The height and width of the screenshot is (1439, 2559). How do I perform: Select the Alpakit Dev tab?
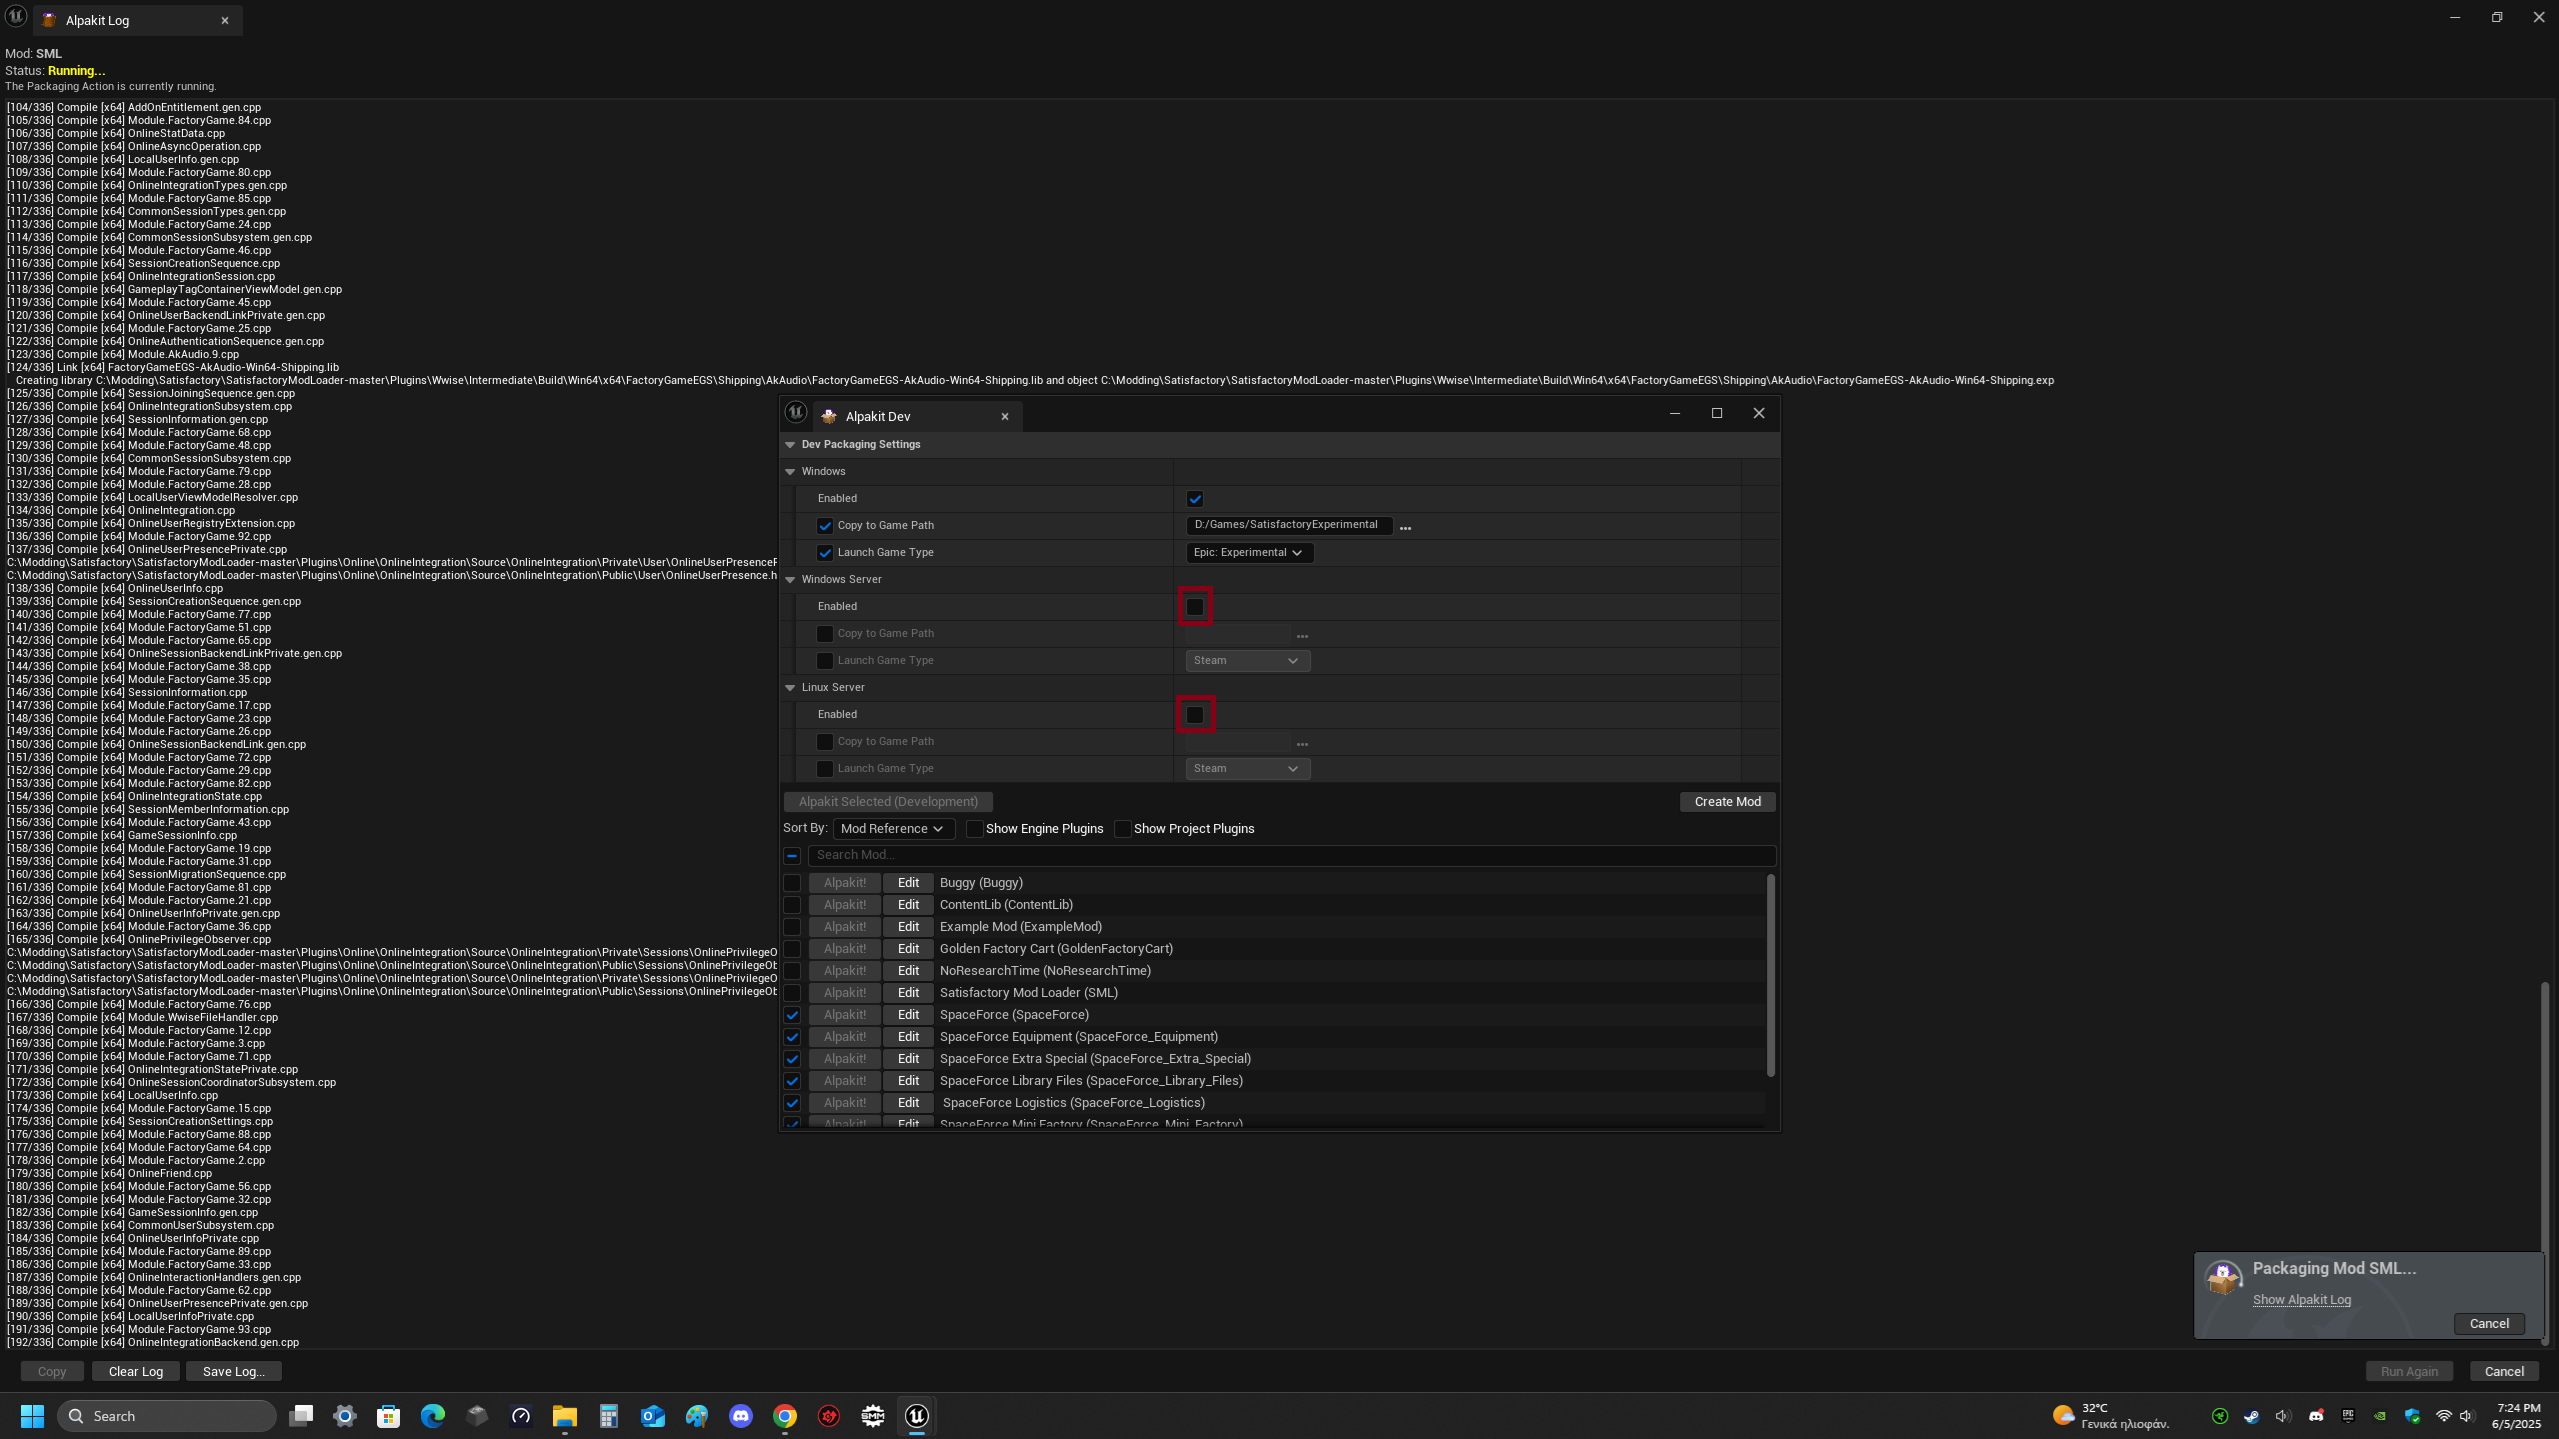[878, 417]
